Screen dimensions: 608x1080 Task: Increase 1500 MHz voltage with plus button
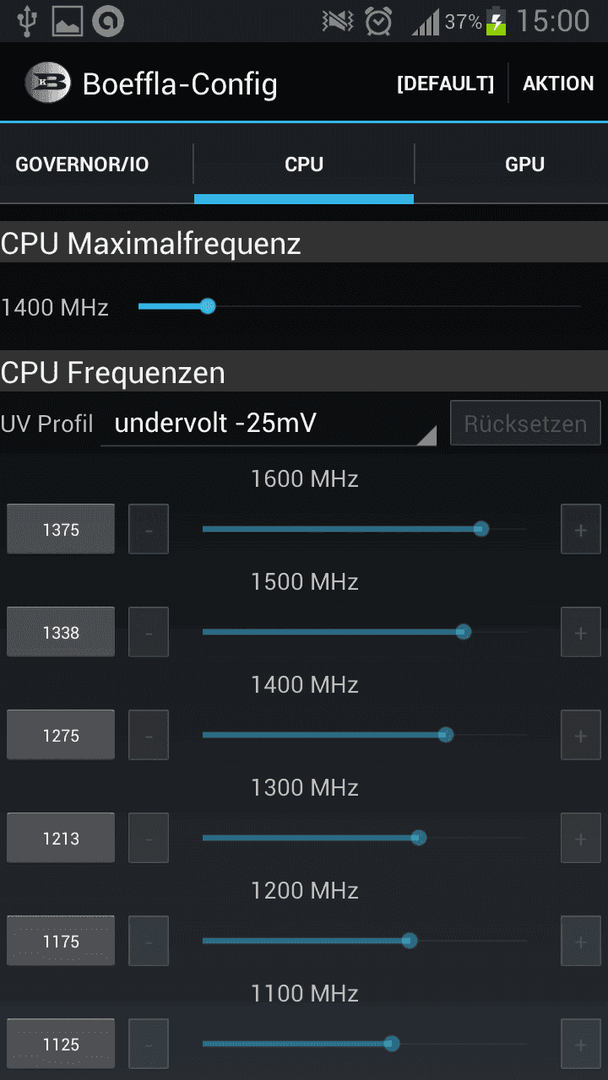580,632
